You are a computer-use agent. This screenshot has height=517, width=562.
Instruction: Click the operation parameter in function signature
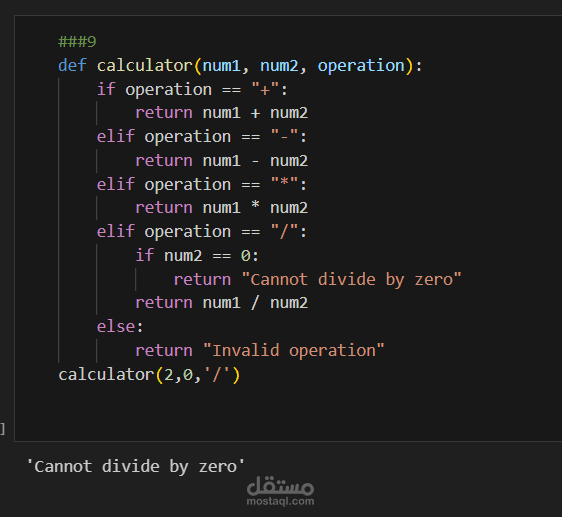(x=361, y=66)
